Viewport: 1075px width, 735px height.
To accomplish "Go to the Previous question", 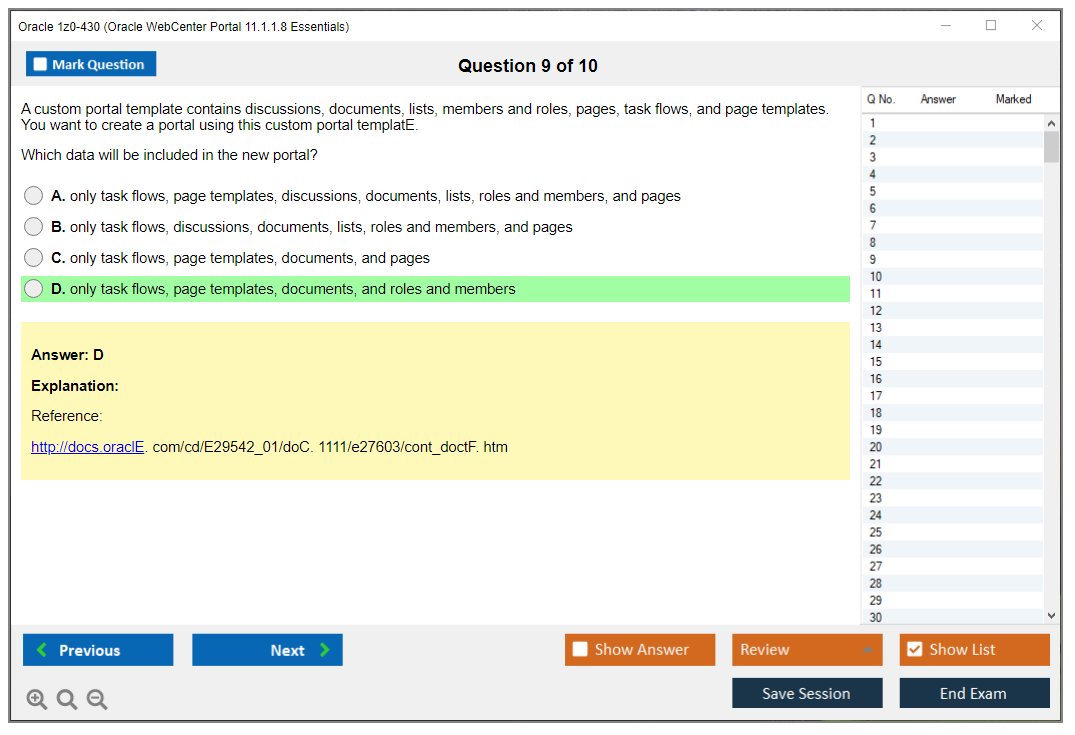I will [x=98, y=650].
